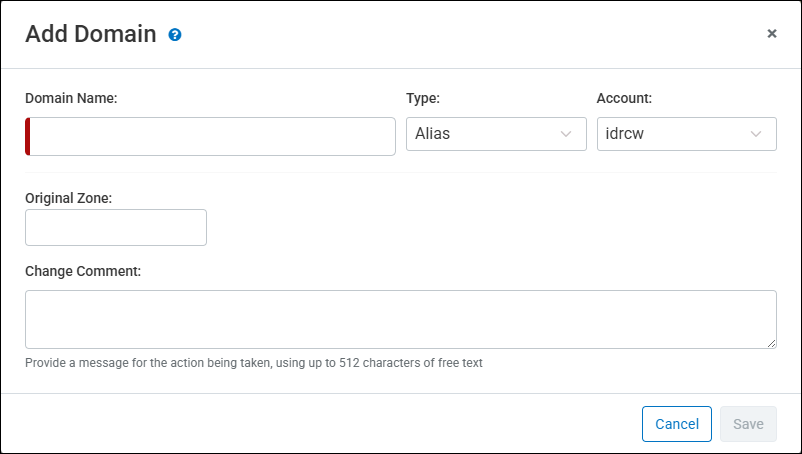This screenshot has width=802, height=454.
Task: Grab the Change Comment resize handle
Action: click(x=771, y=343)
